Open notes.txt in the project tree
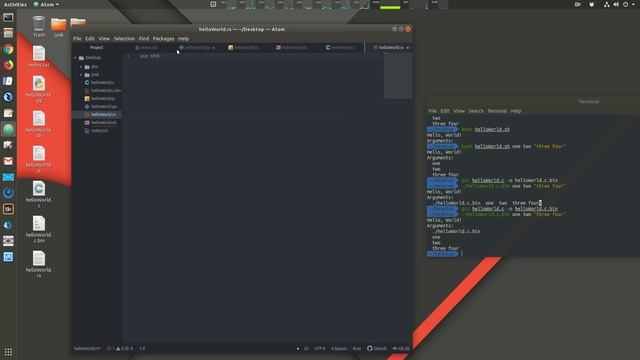 pos(97,131)
